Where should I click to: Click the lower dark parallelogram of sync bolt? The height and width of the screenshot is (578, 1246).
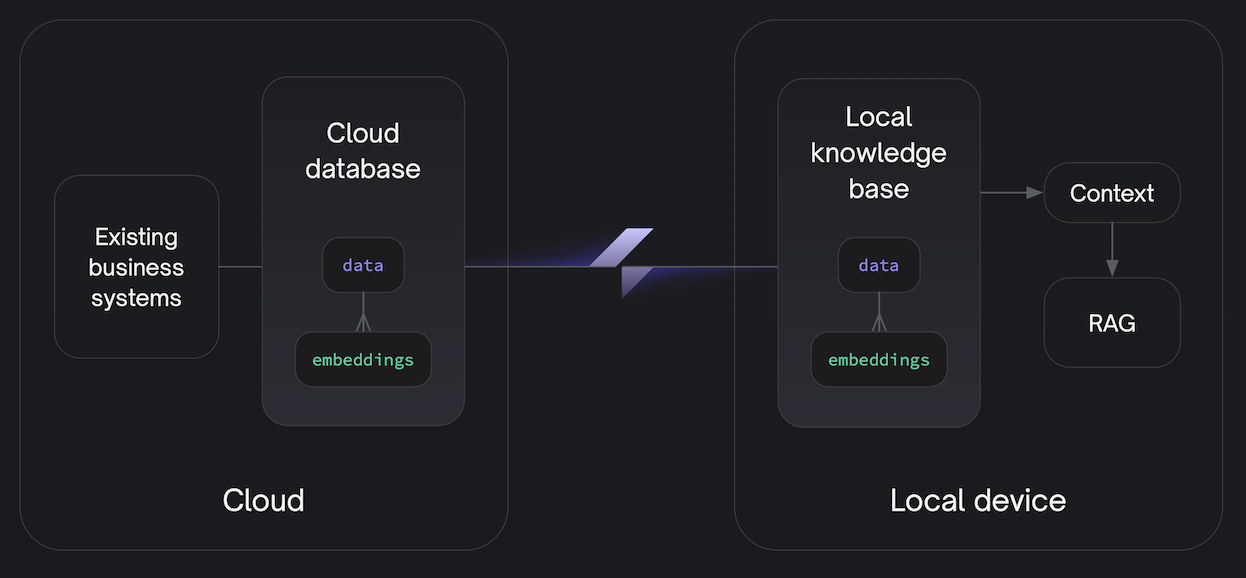pos(636,281)
